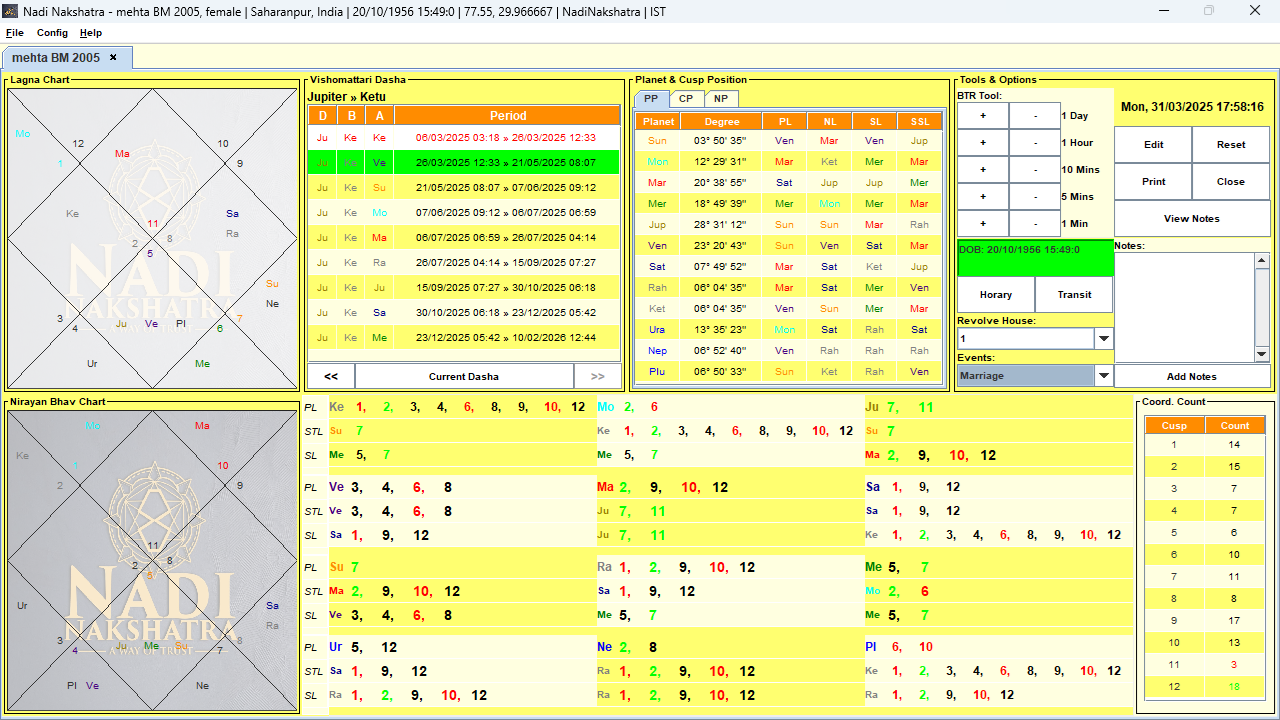The height and width of the screenshot is (720, 1280).
Task: Click the Jupiter » Ketu dasha heading
Action: click(x=346, y=97)
